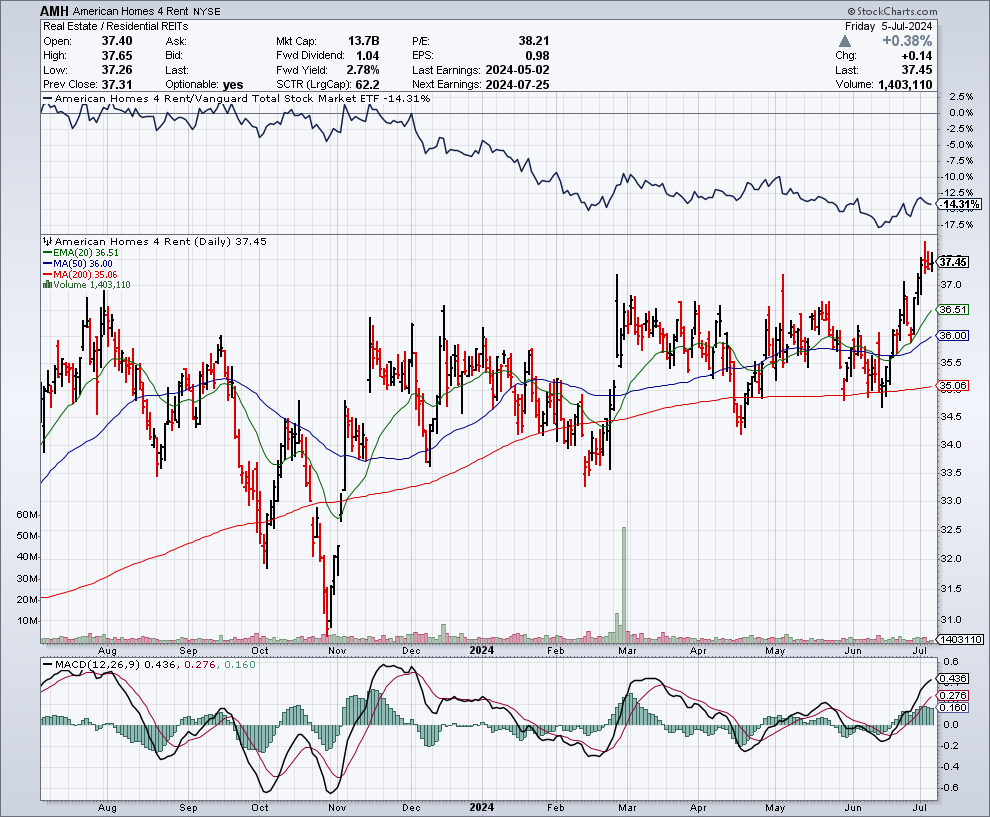
Task: Click the 36.00 MA(50) axis label
Action: click(953, 335)
